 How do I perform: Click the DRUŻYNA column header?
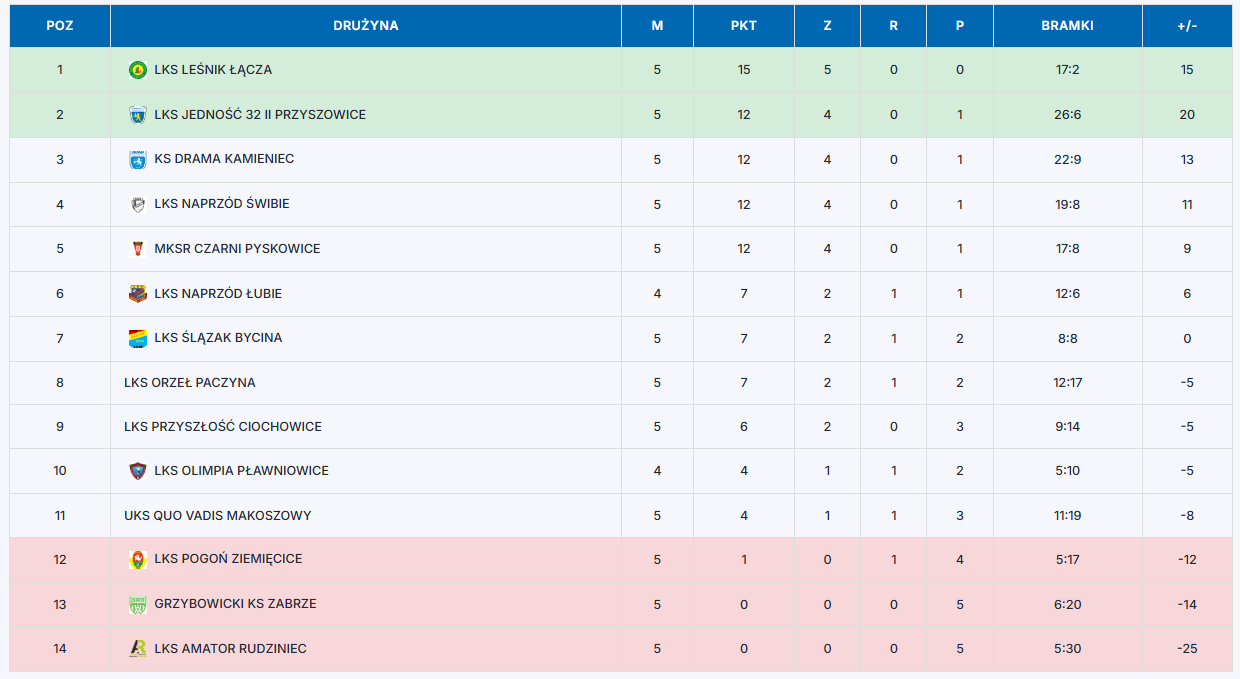366,26
